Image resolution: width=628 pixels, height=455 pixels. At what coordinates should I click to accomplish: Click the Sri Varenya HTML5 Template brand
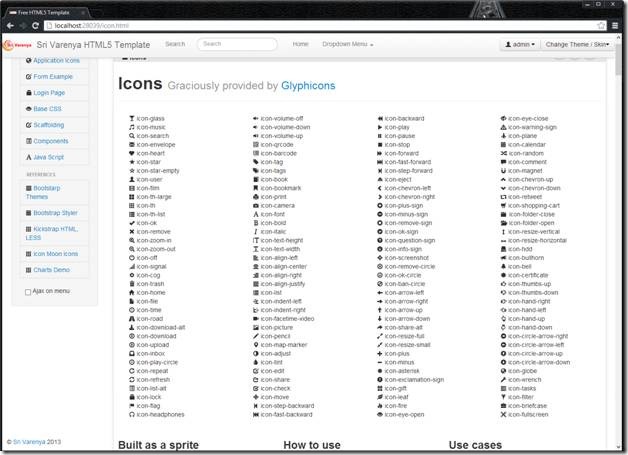[x=93, y=45]
